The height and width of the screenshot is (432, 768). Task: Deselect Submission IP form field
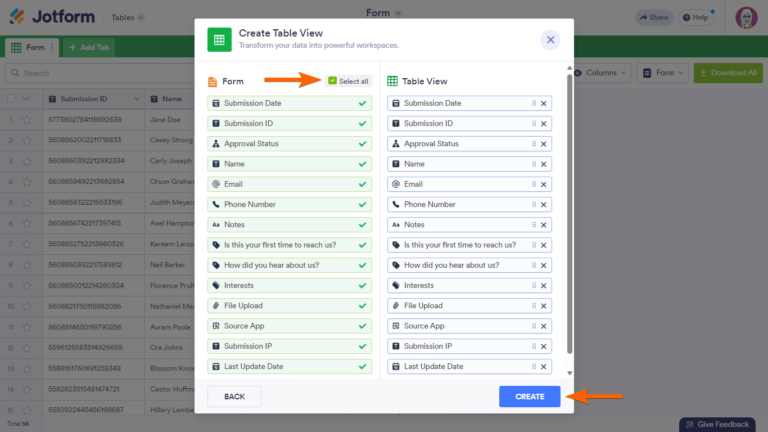pos(362,346)
